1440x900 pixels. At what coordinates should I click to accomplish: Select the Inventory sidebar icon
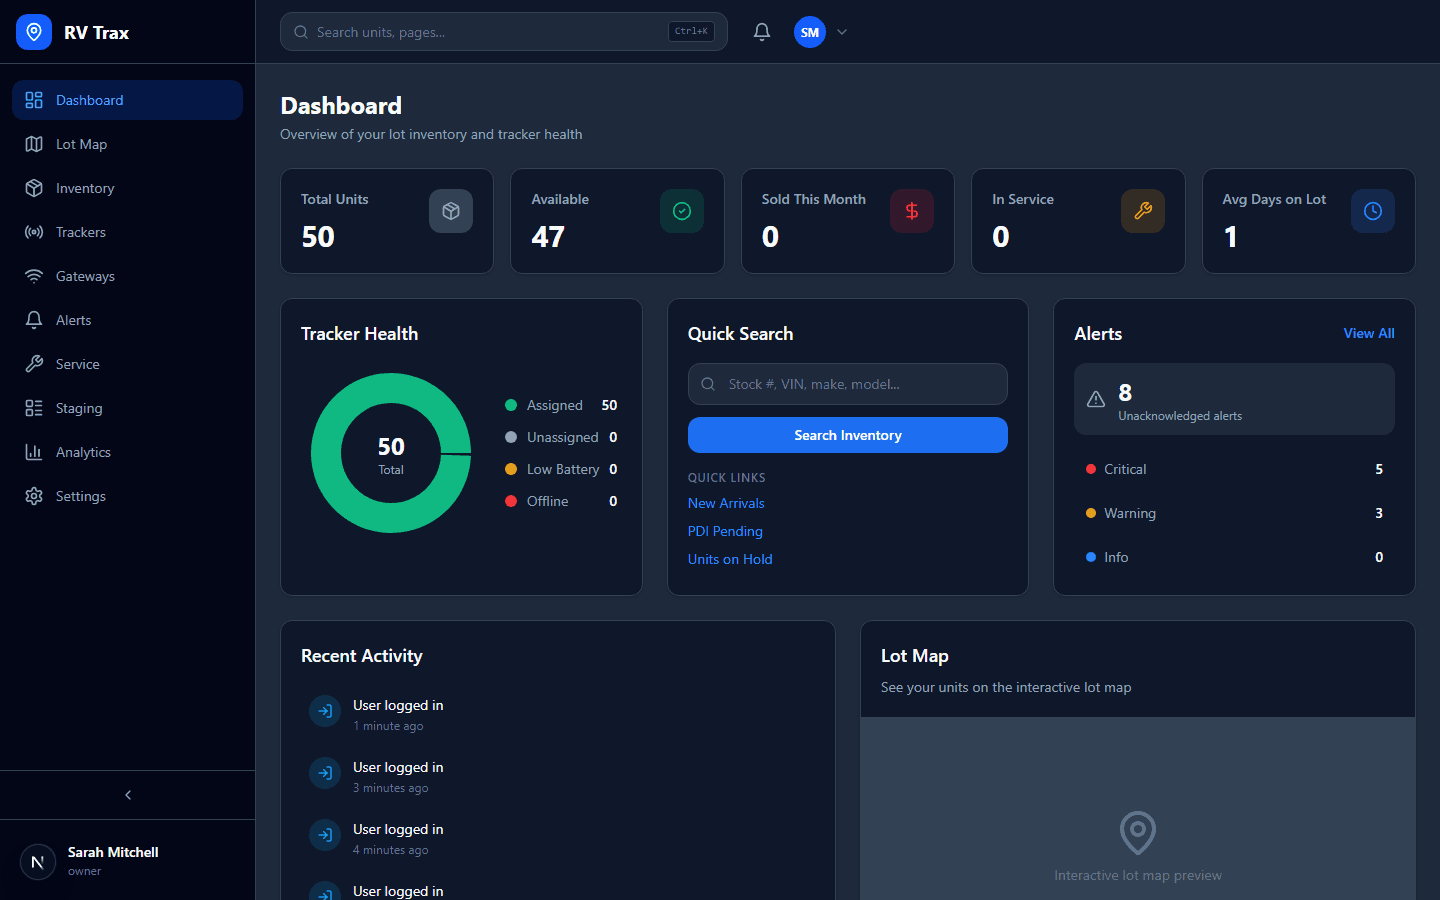pyautogui.click(x=34, y=188)
